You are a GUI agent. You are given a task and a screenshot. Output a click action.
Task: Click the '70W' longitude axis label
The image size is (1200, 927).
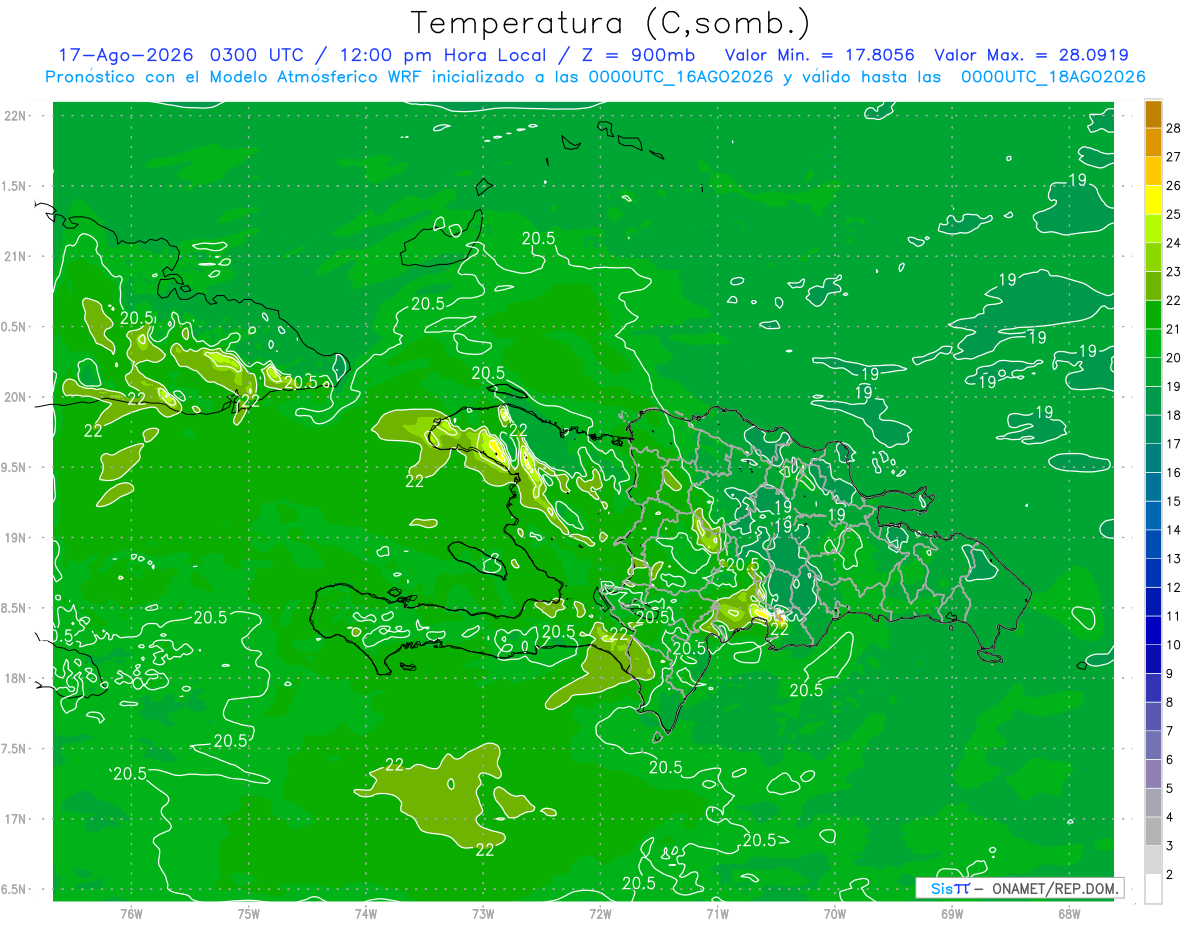click(835, 913)
